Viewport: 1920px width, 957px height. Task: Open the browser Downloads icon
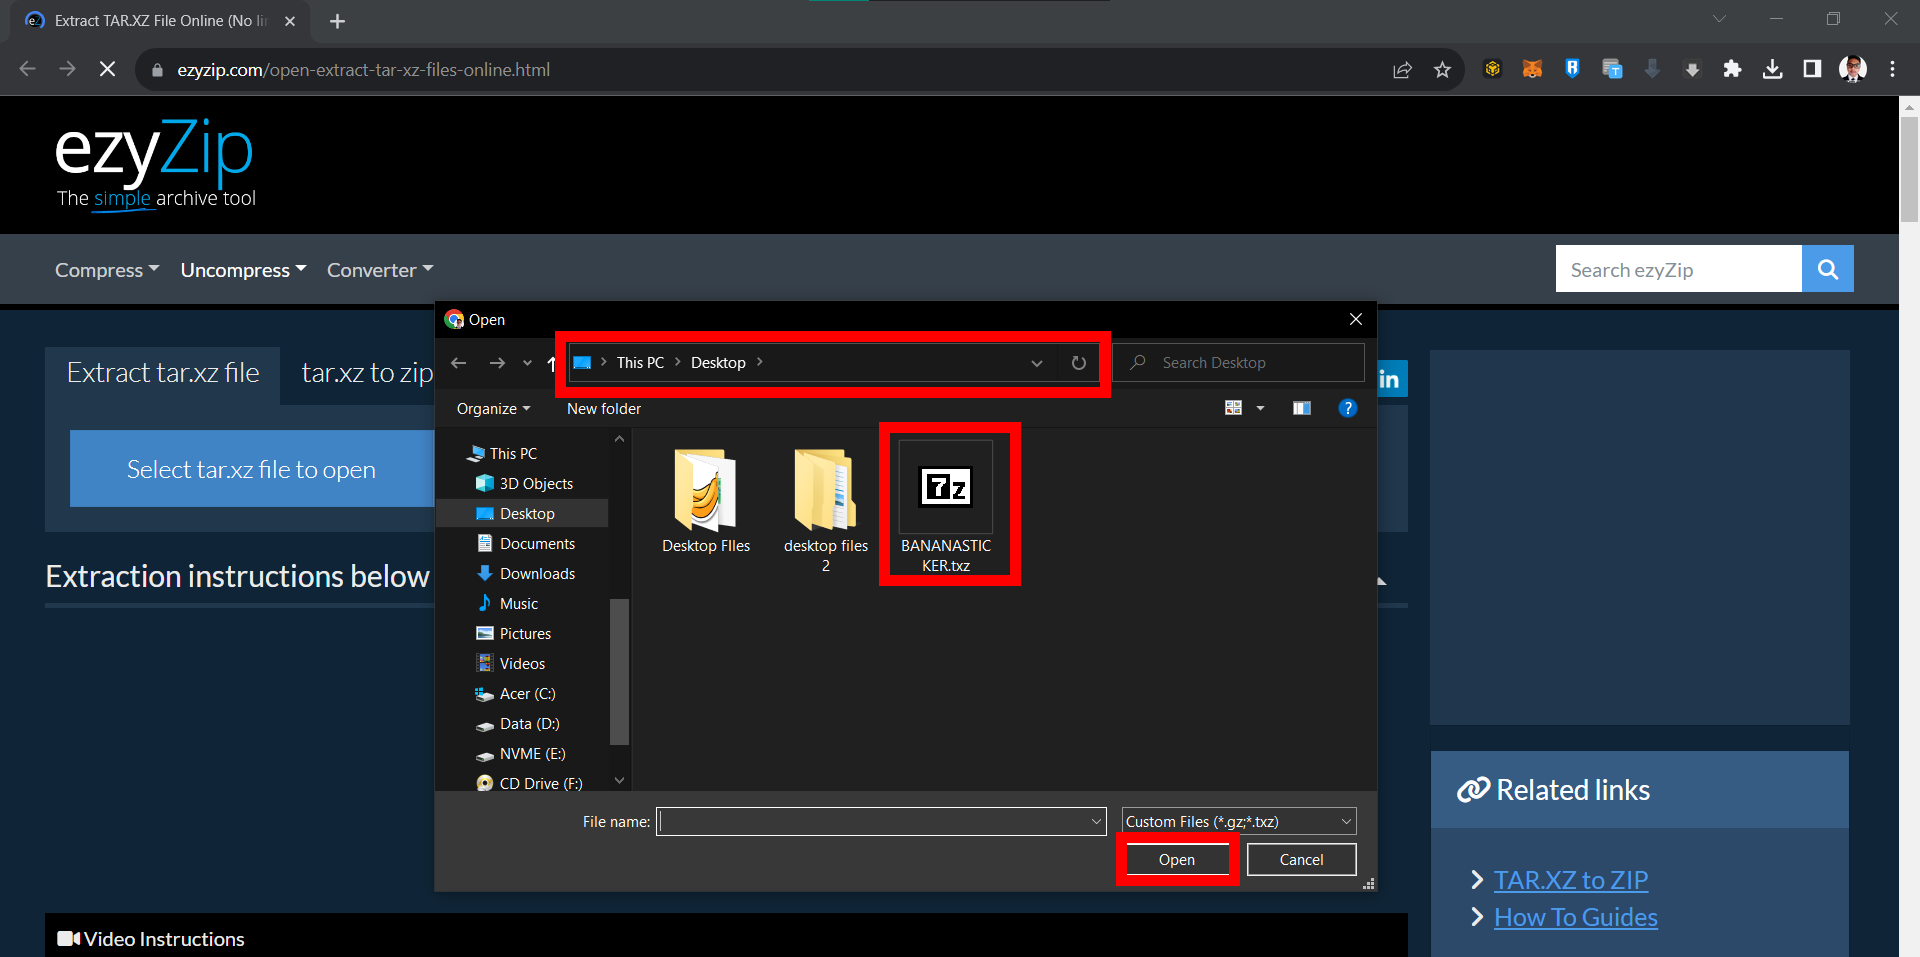[1772, 69]
